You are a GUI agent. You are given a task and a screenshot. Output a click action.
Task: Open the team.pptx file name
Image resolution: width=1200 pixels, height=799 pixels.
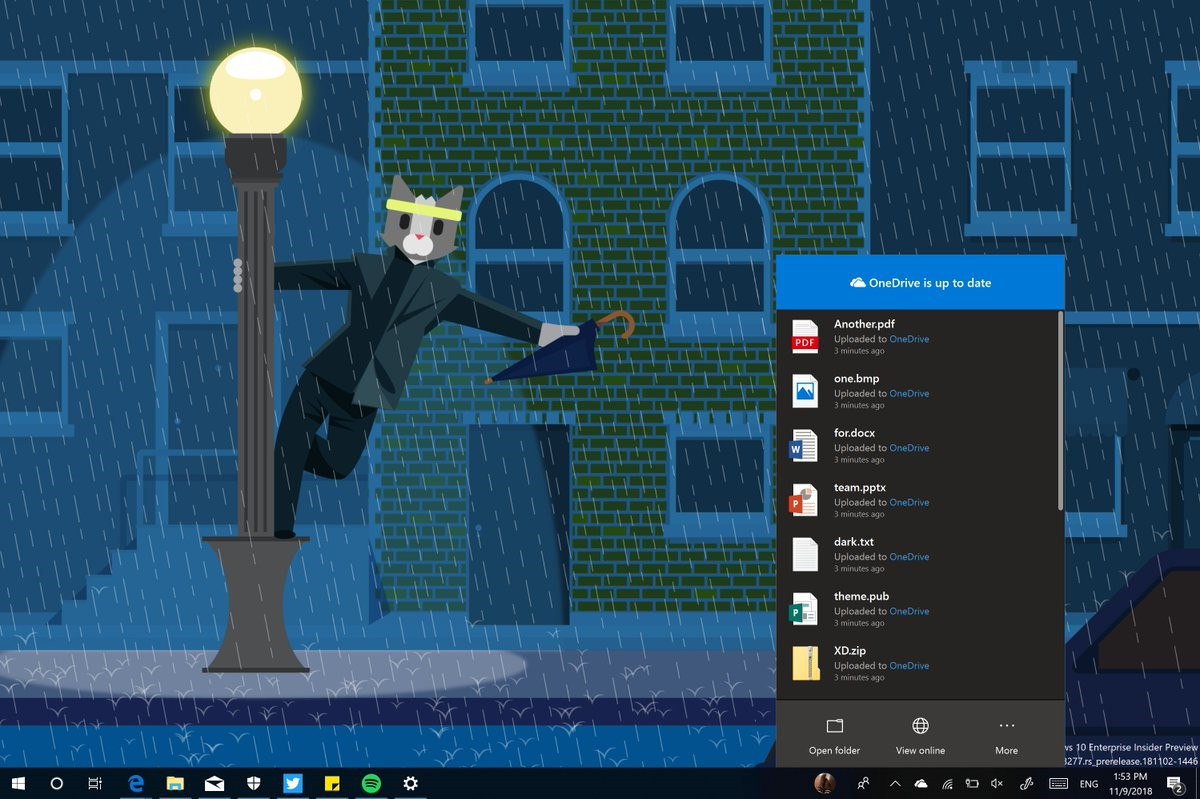click(860, 487)
